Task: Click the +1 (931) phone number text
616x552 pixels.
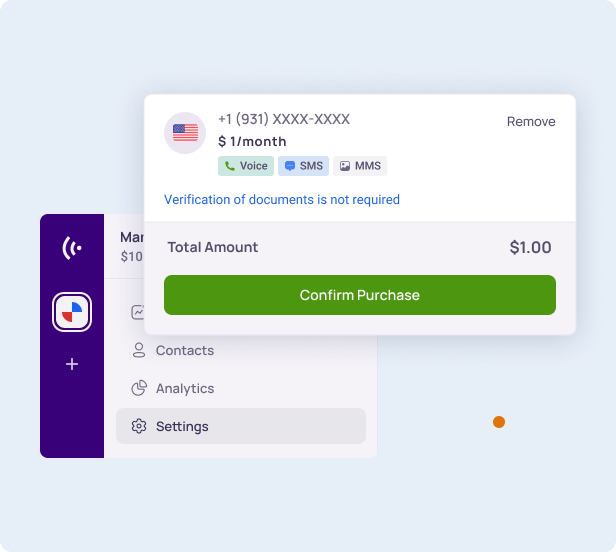Action: pyautogui.click(x=284, y=119)
